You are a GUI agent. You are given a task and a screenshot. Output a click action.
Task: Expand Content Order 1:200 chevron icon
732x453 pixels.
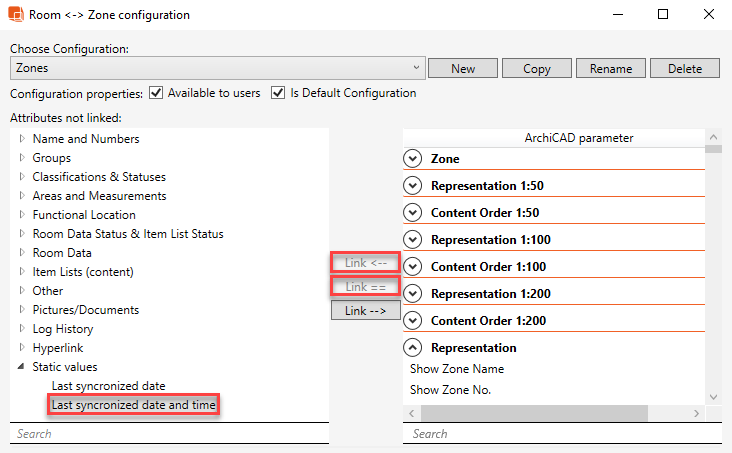pyautogui.click(x=413, y=320)
